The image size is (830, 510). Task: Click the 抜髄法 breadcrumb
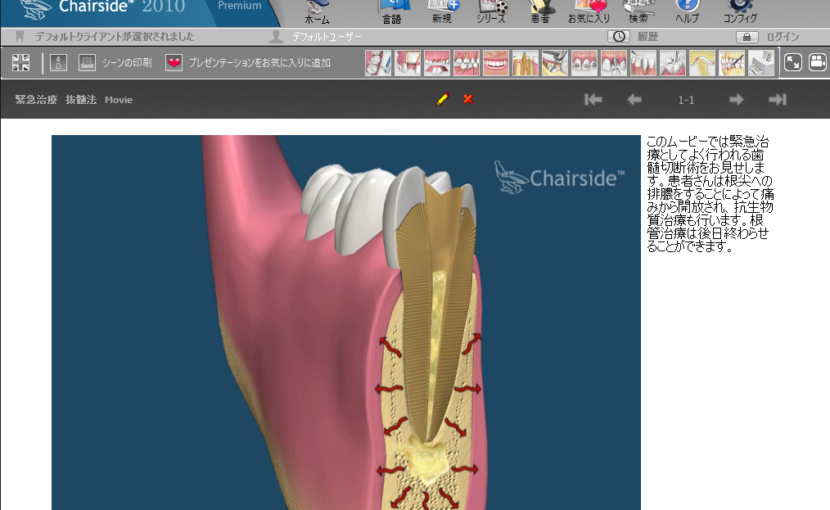click(x=81, y=100)
